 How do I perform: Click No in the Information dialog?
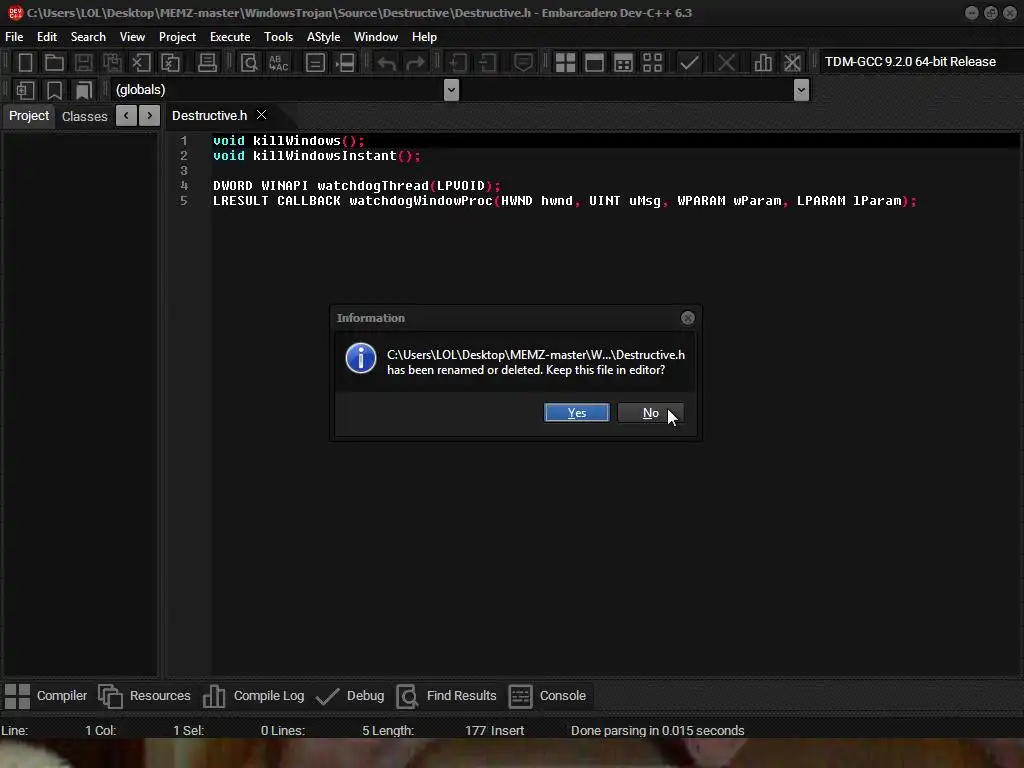[x=650, y=413]
